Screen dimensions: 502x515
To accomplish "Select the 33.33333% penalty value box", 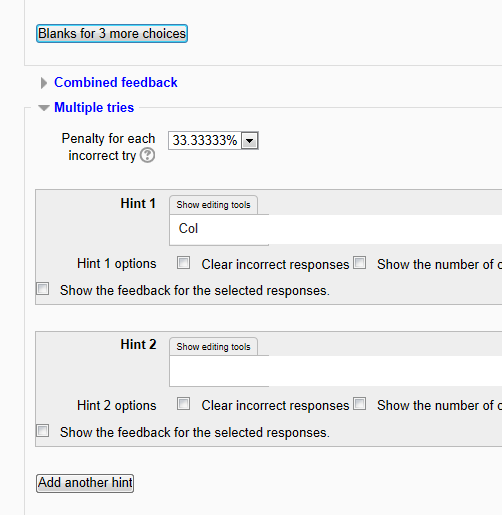I will point(213,140).
